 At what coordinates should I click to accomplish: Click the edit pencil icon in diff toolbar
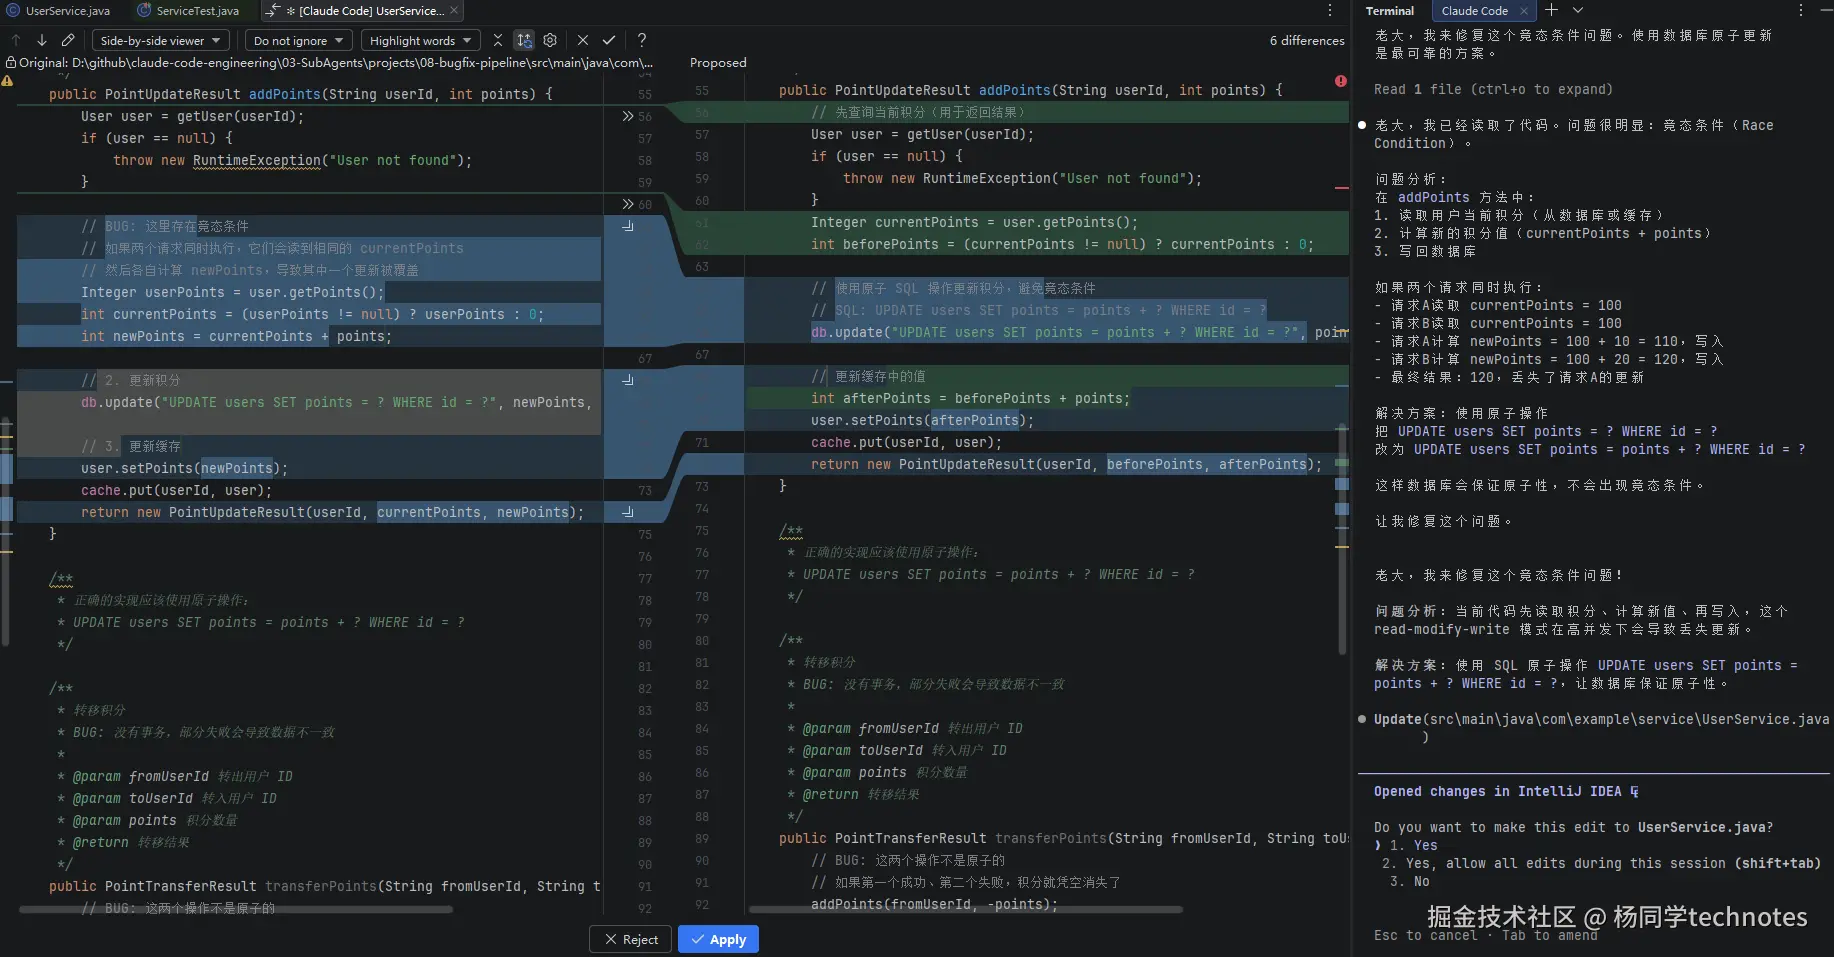[x=68, y=40]
